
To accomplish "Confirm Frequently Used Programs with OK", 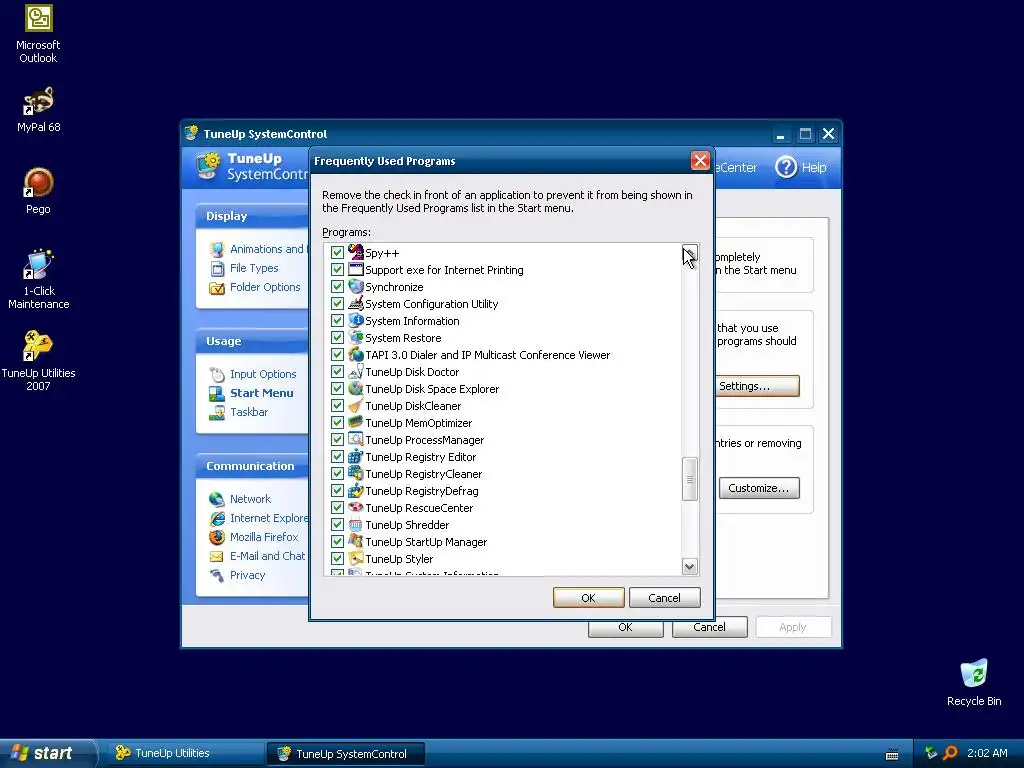I will click(x=588, y=598).
